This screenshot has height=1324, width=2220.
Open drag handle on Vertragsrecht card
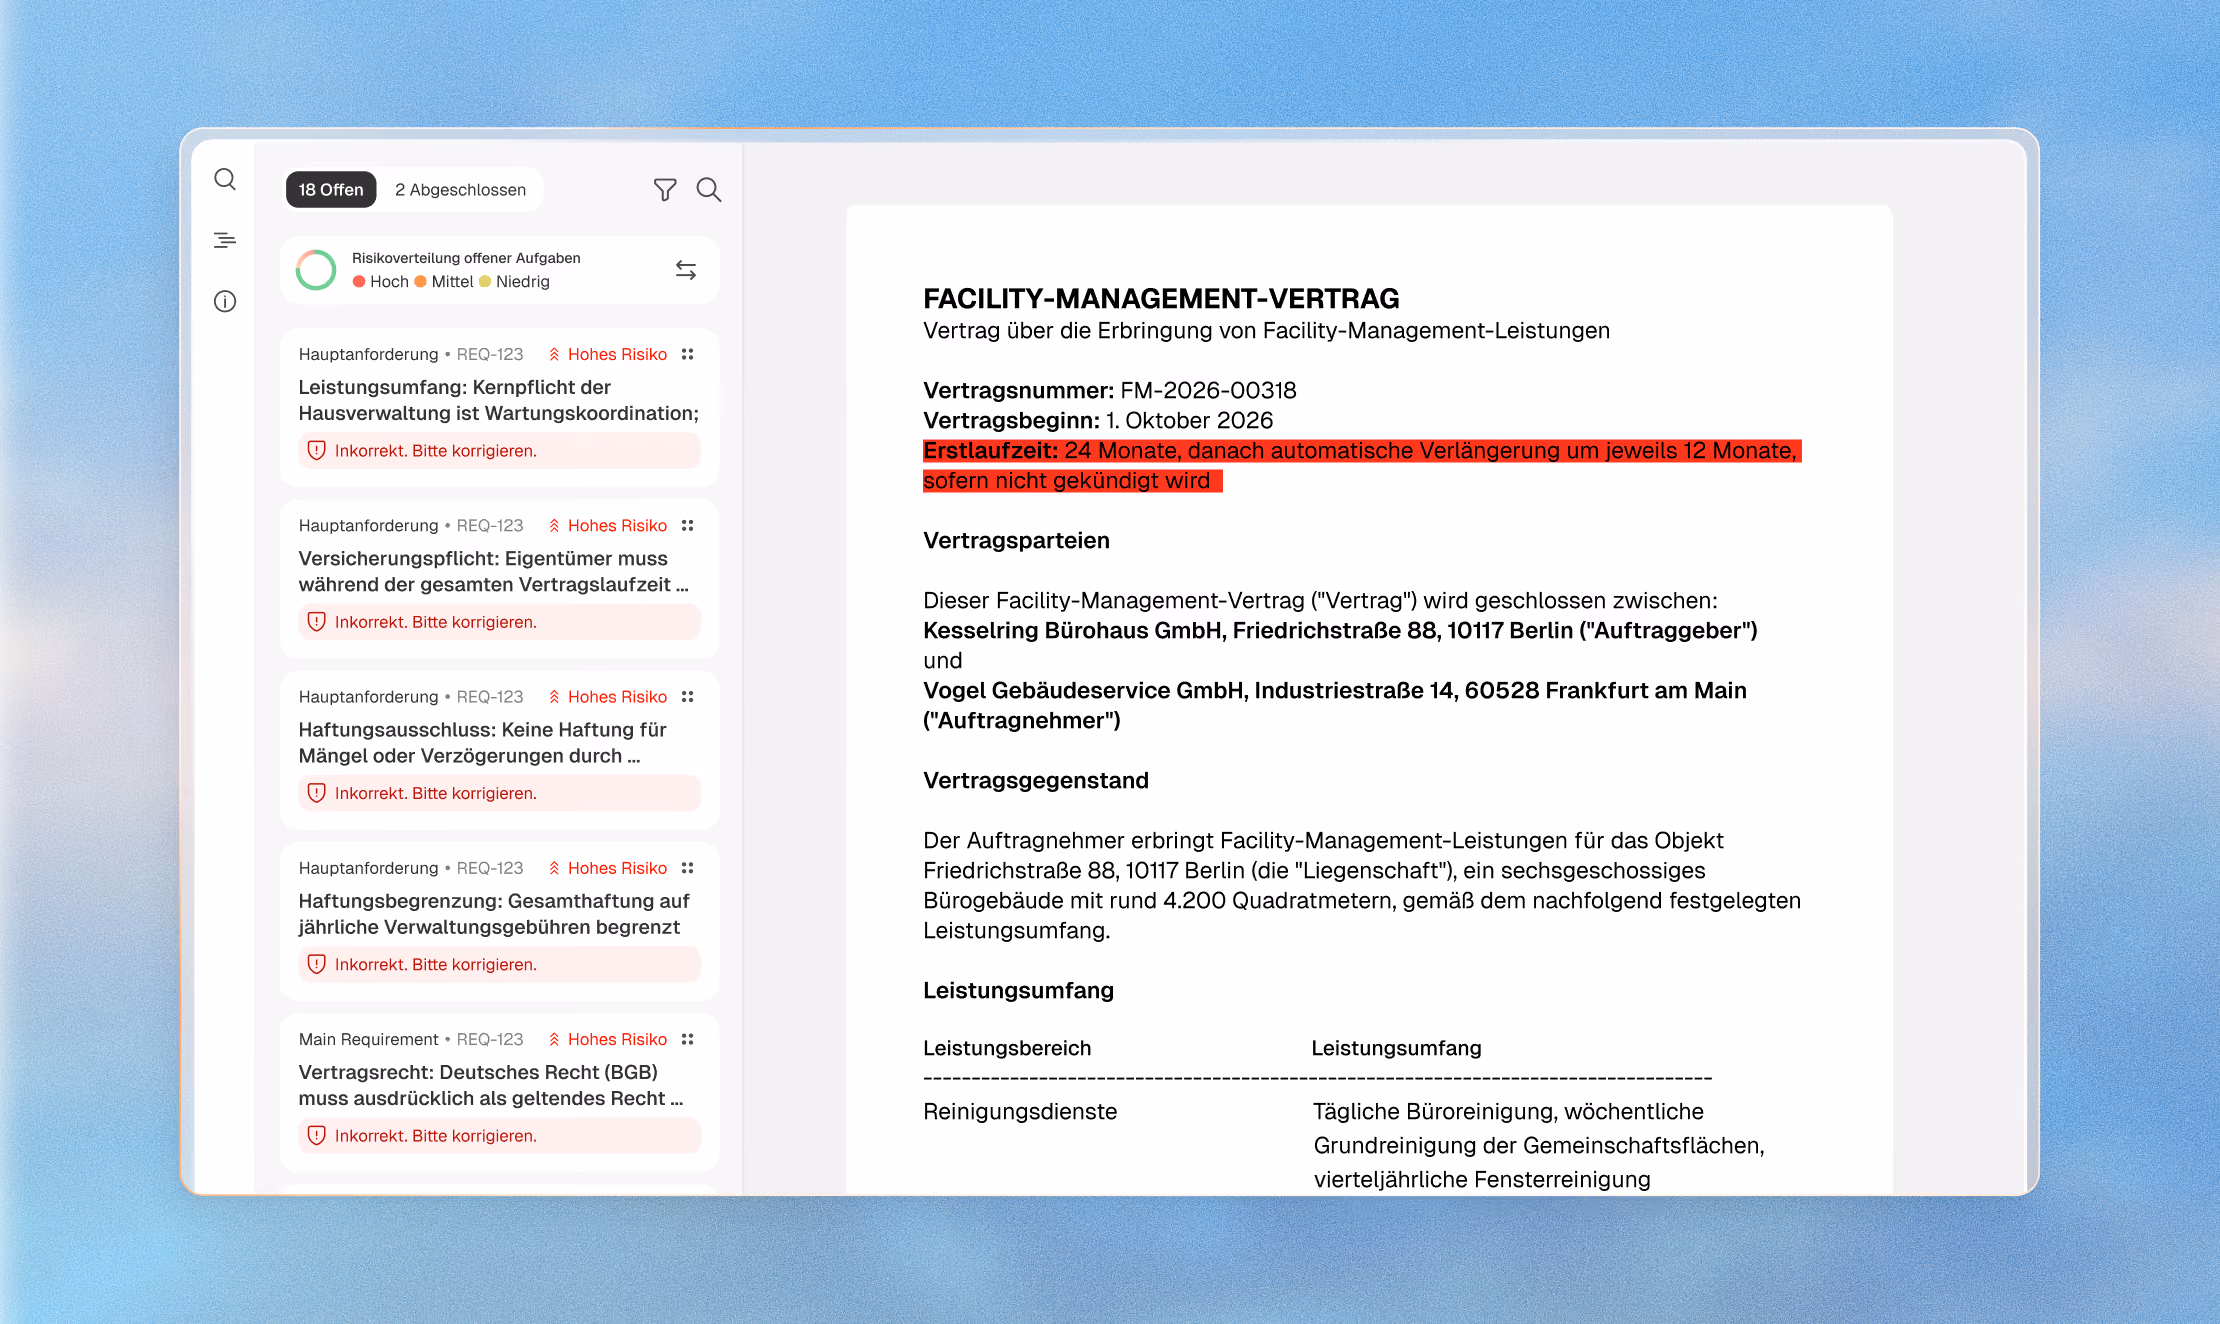click(688, 1039)
